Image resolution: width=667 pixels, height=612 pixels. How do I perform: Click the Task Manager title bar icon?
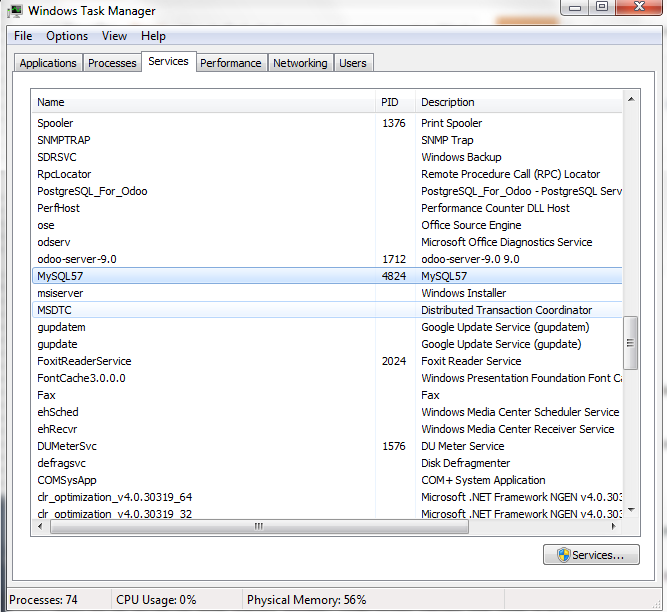click(15, 11)
